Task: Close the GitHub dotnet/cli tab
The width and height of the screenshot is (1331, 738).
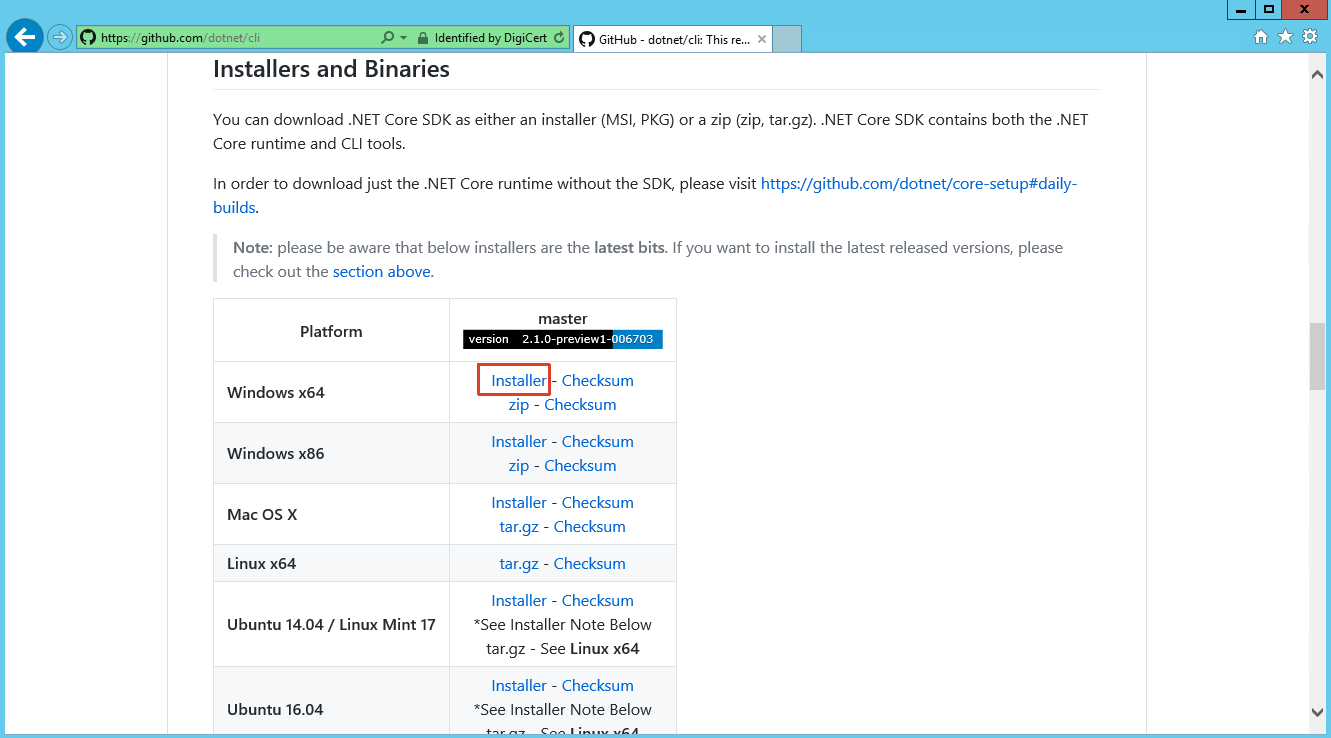Action: (x=762, y=40)
